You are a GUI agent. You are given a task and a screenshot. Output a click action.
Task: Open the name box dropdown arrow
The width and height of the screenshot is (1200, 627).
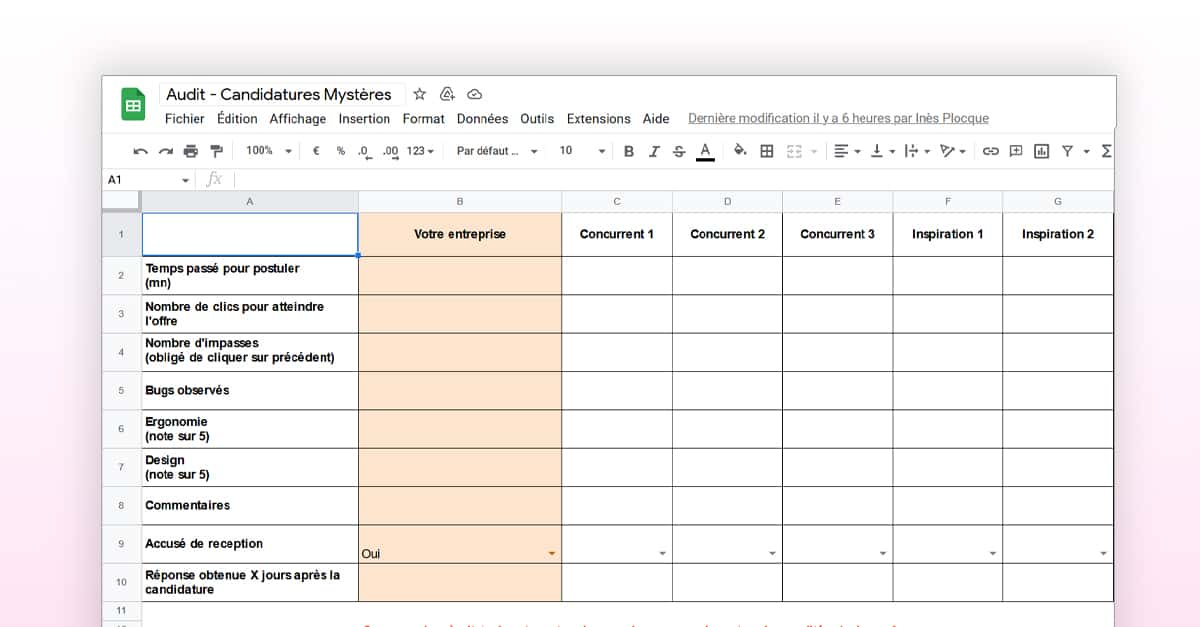tap(185, 180)
